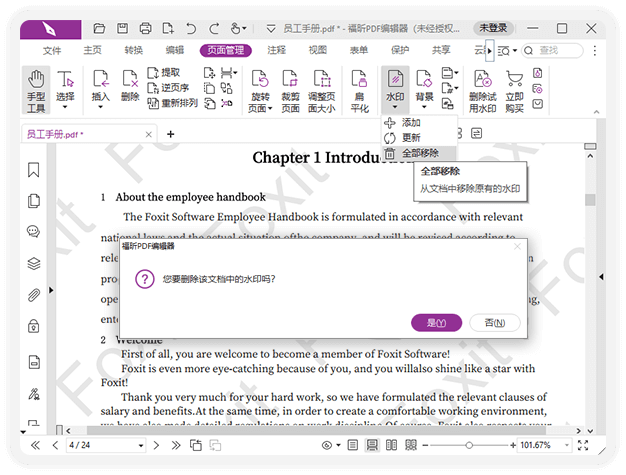The width and height of the screenshot is (626, 475).
Task: Switch to the 注释 tab
Action: (277, 50)
